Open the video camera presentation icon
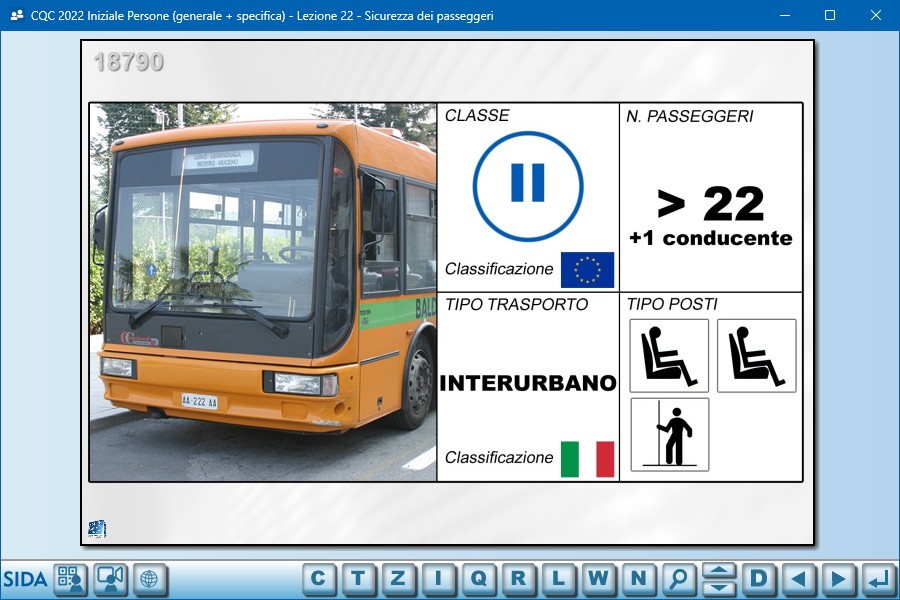The height and width of the screenshot is (600, 900). coord(110,579)
